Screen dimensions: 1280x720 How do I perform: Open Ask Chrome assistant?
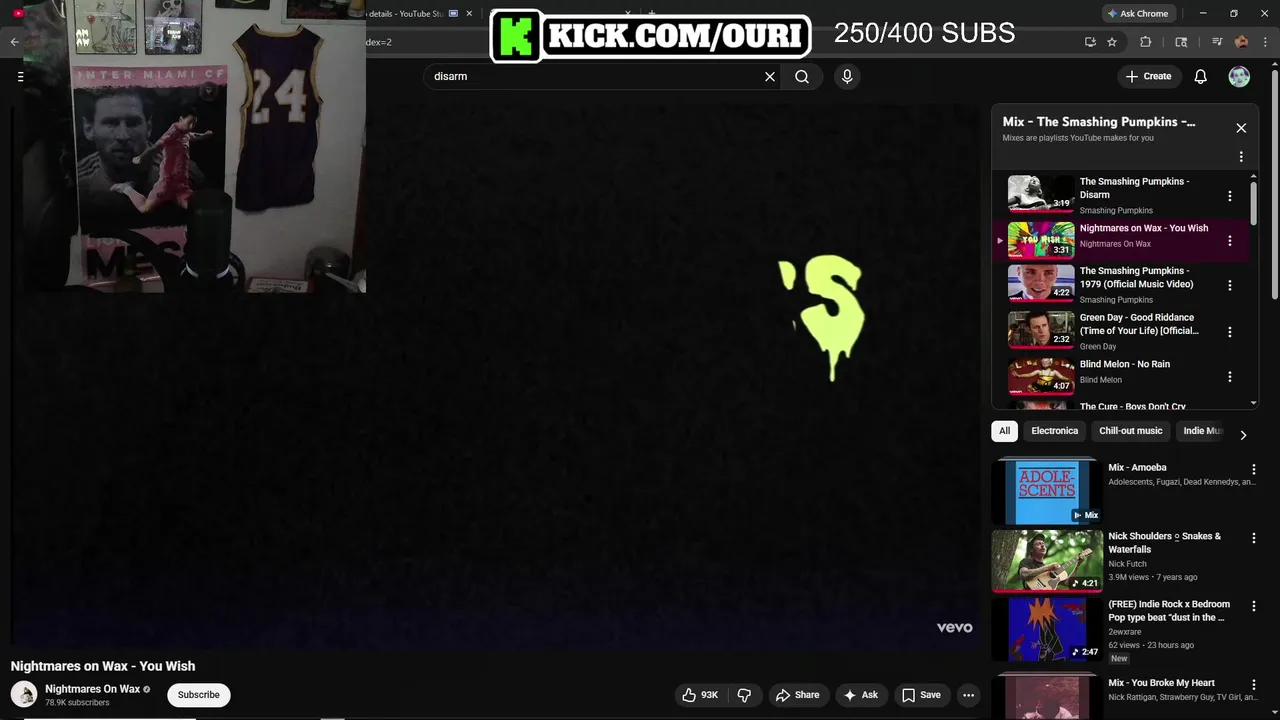tap(1138, 13)
